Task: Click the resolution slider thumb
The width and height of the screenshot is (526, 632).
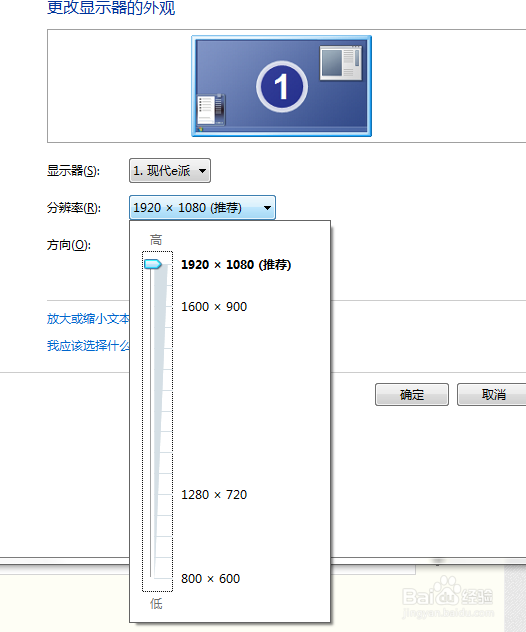Action: (153, 264)
